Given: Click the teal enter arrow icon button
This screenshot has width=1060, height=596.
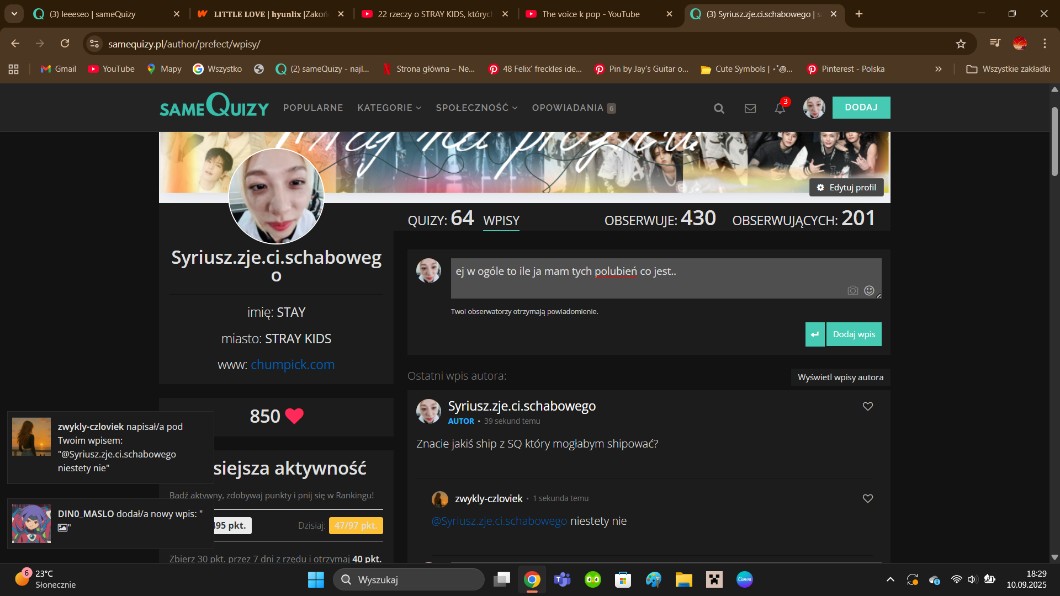Looking at the screenshot, I should tap(815, 334).
